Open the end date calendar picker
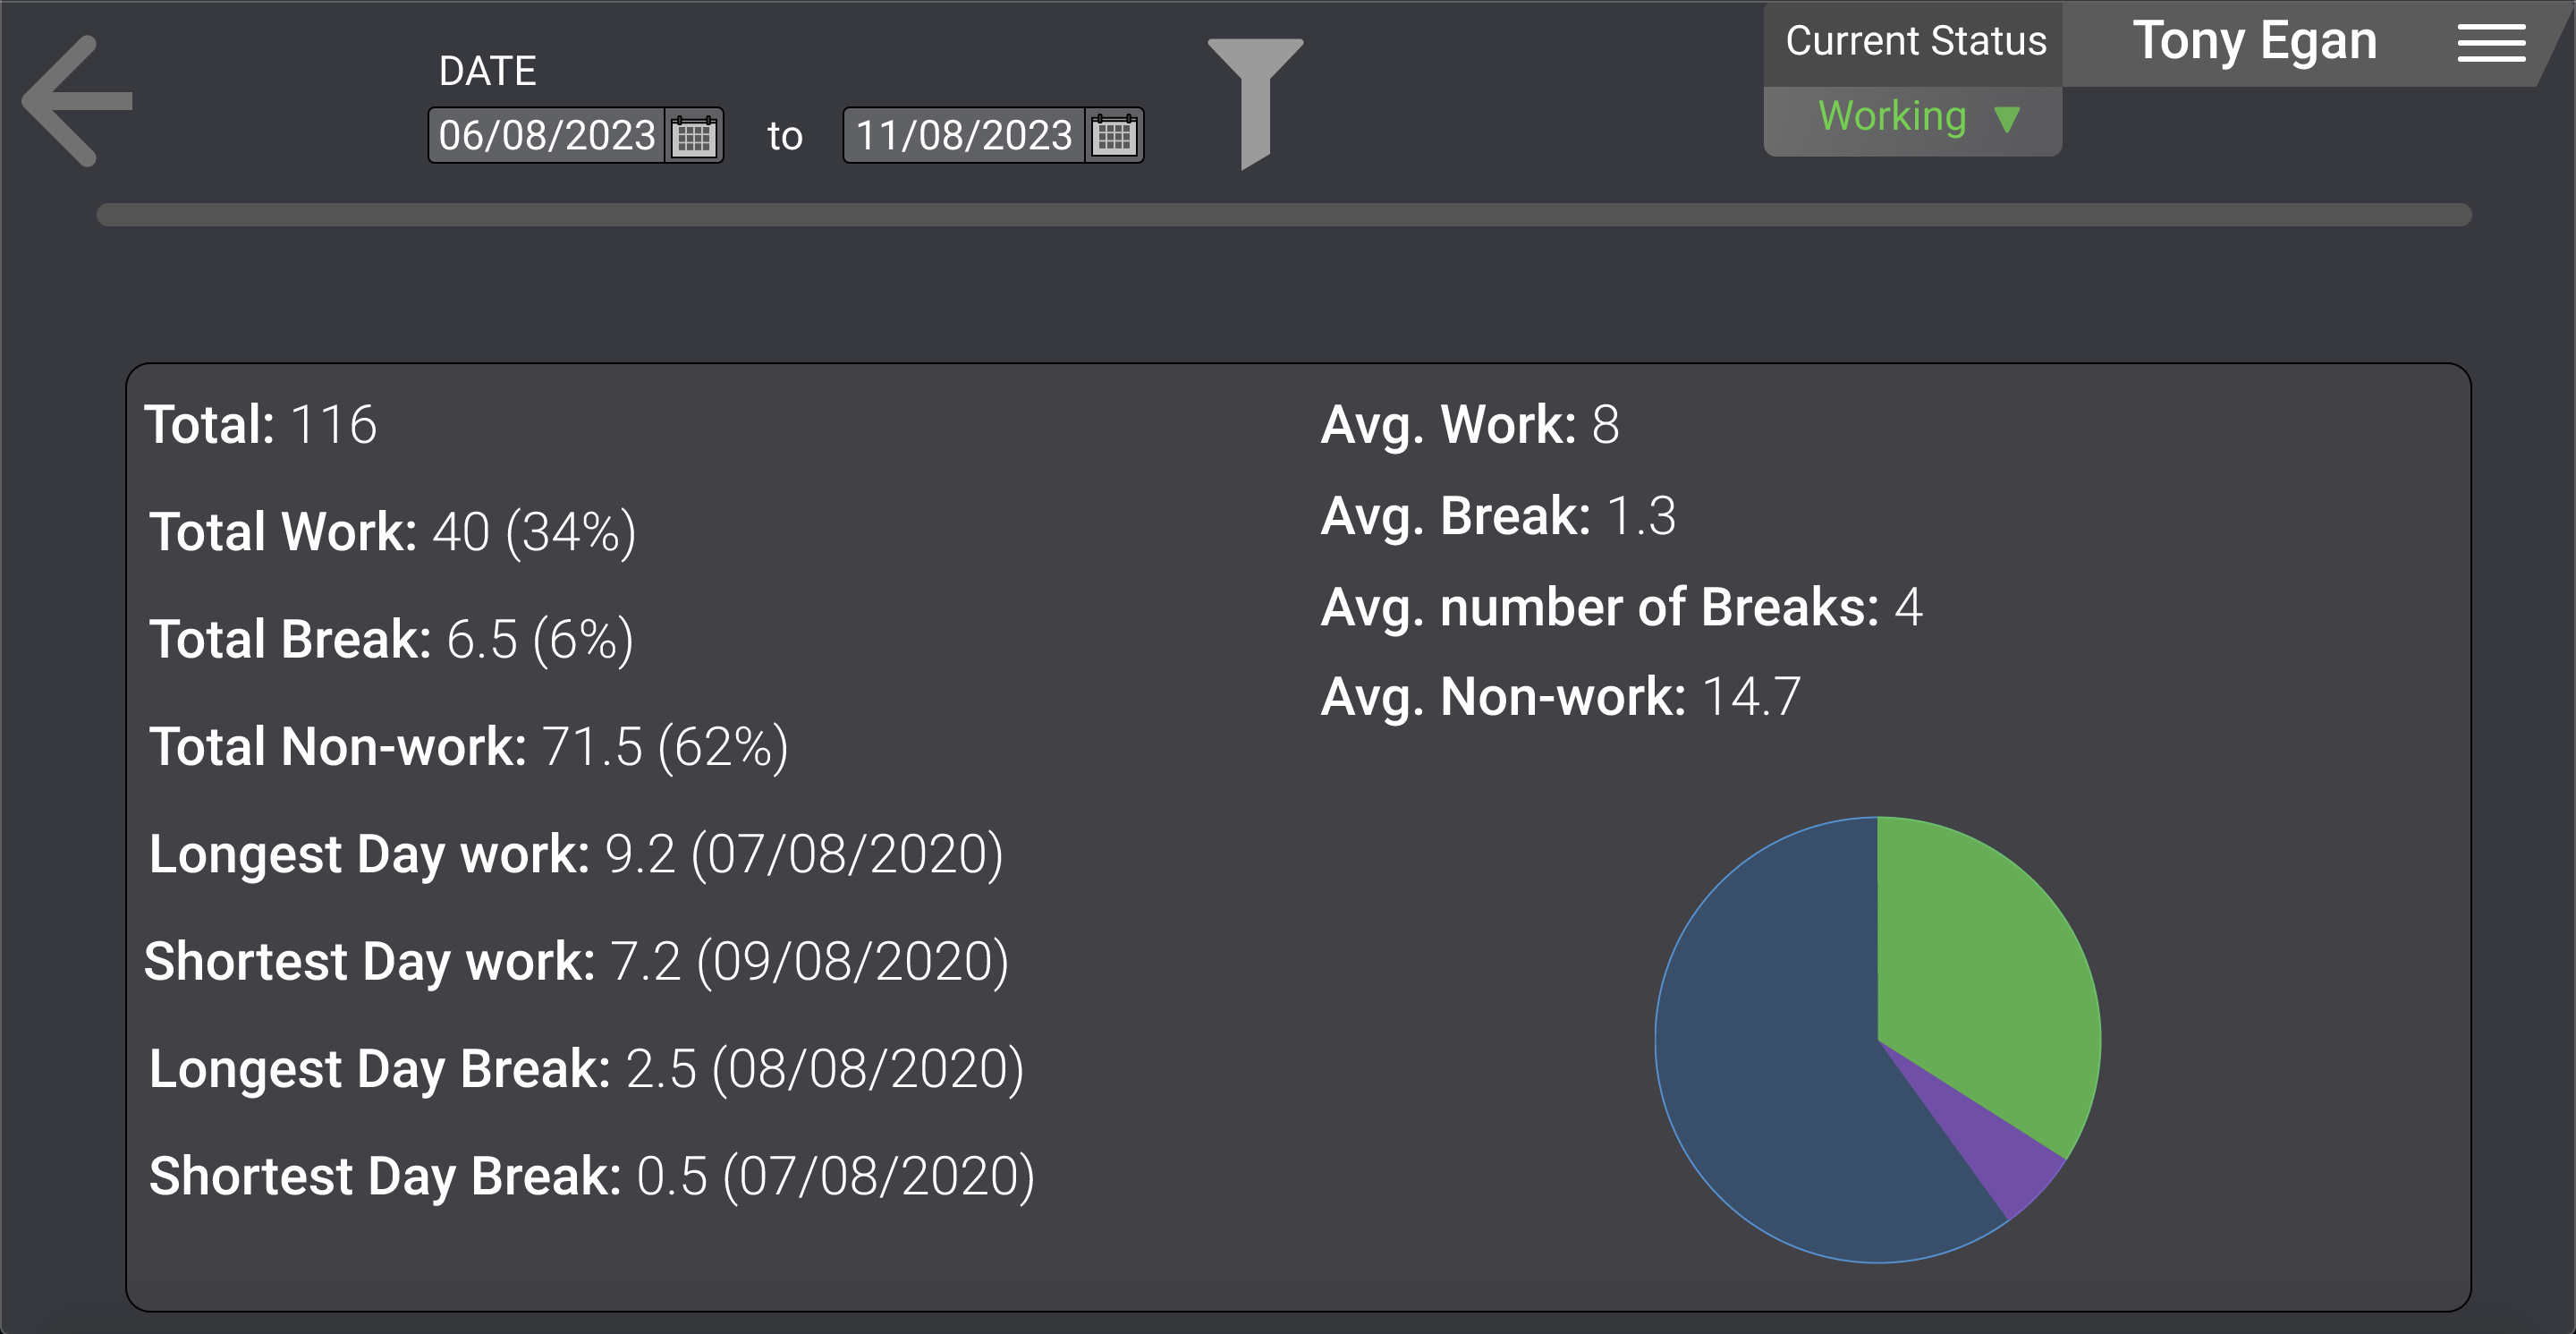 1113,136
